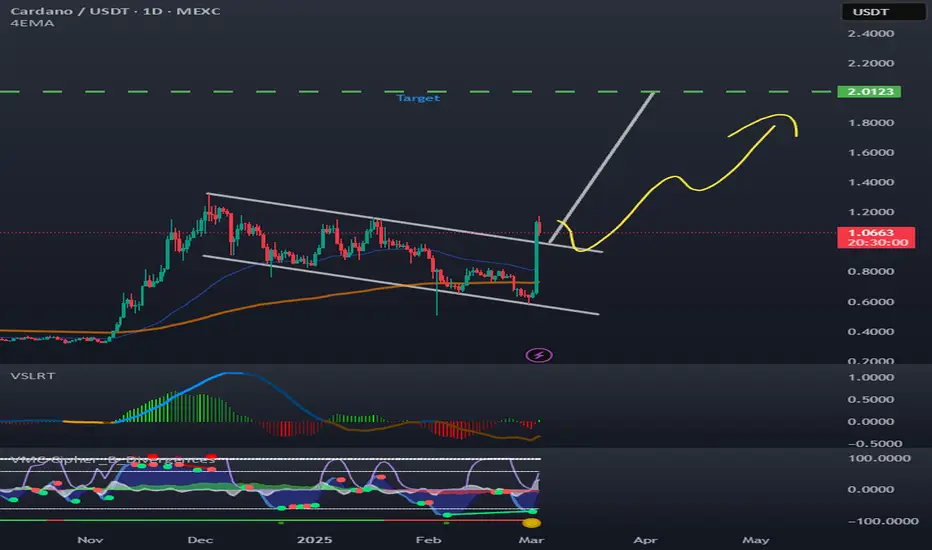Open the USDT currency selector

[883, 12]
